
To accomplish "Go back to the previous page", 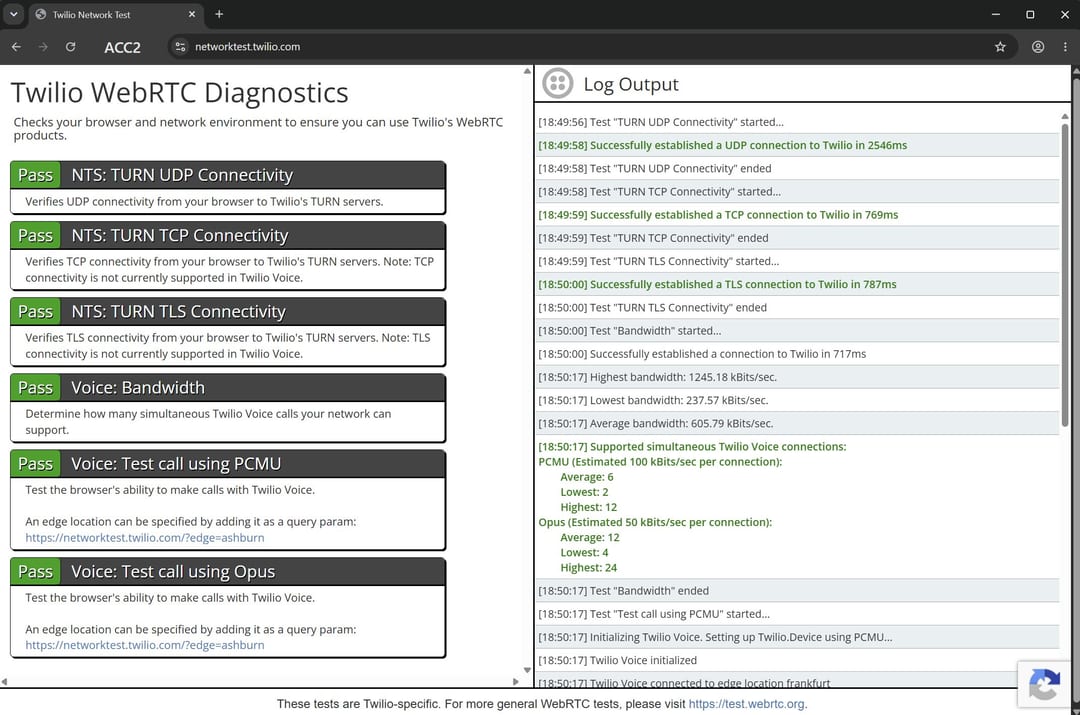I will pyautogui.click(x=17, y=47).
